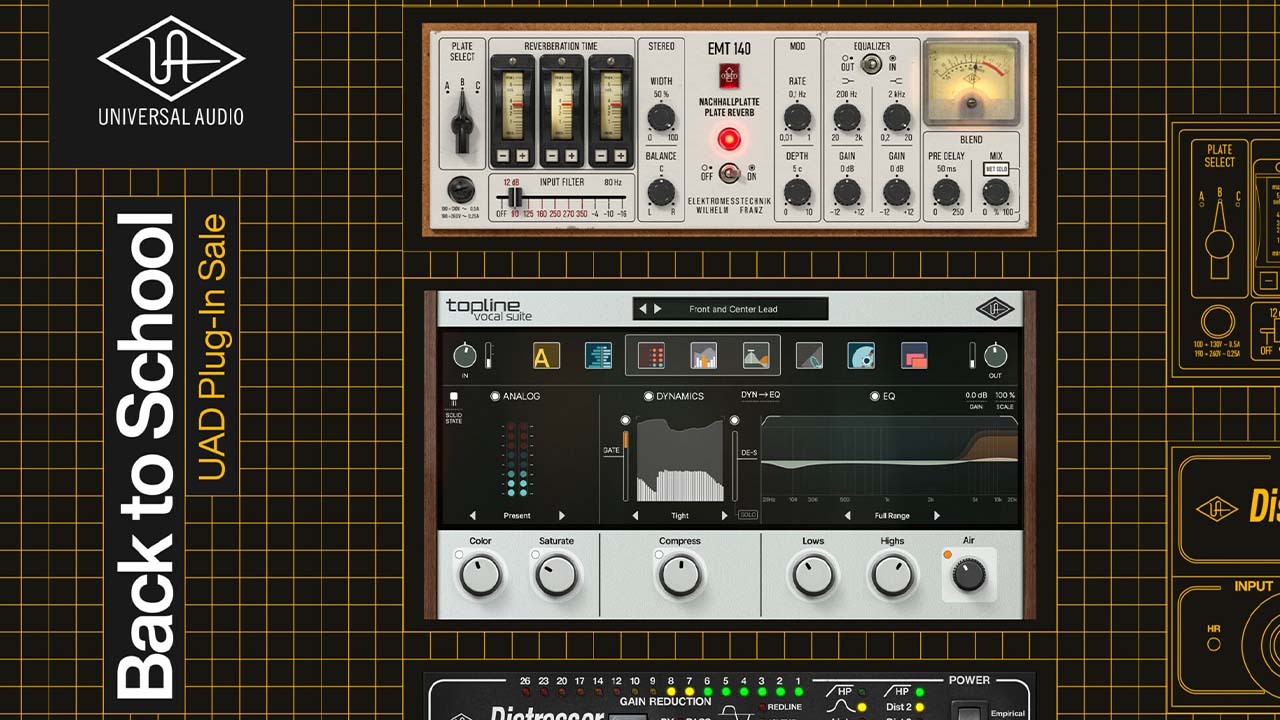1280x720 pixels.
Task: Go to previous Topline preset arrow
Action: pos(643,309)
